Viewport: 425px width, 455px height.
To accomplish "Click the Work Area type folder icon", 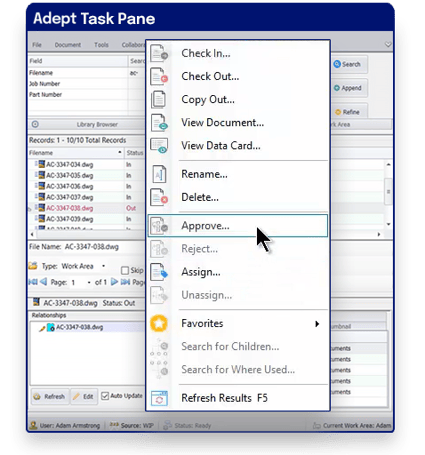I will click(x=33, y=266).
